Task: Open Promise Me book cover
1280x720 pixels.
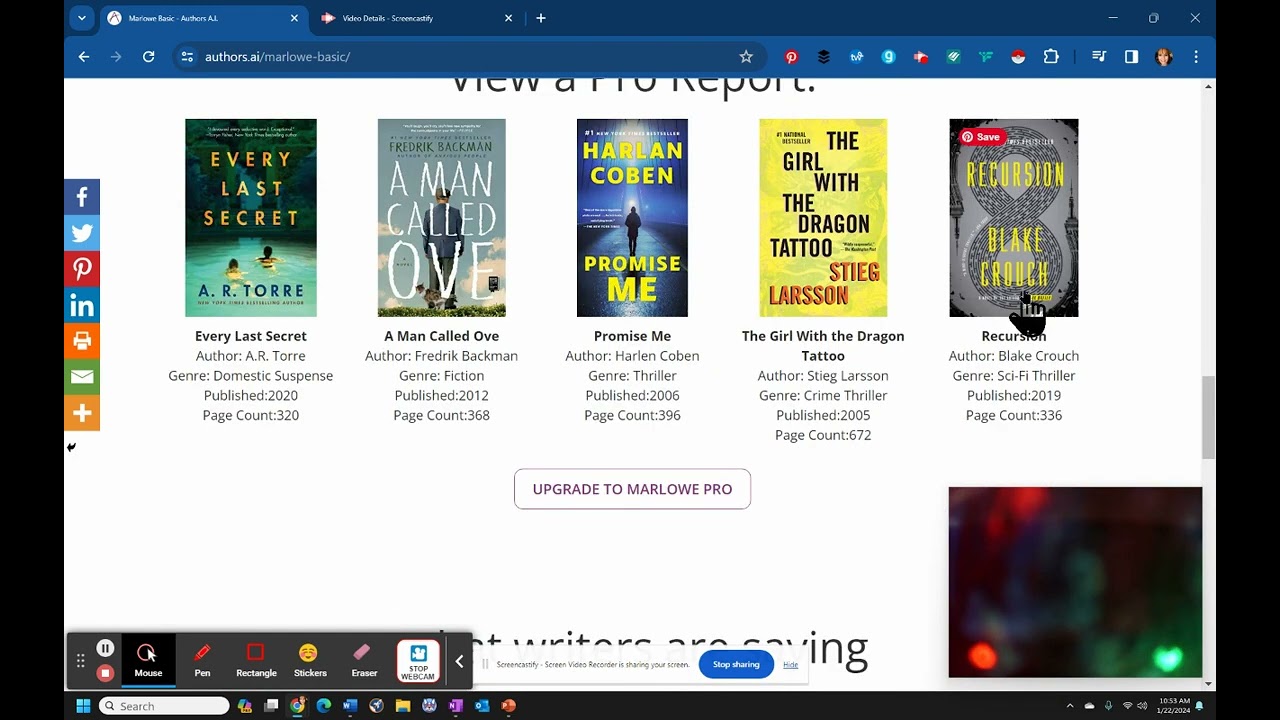Action: click(632, 218)
